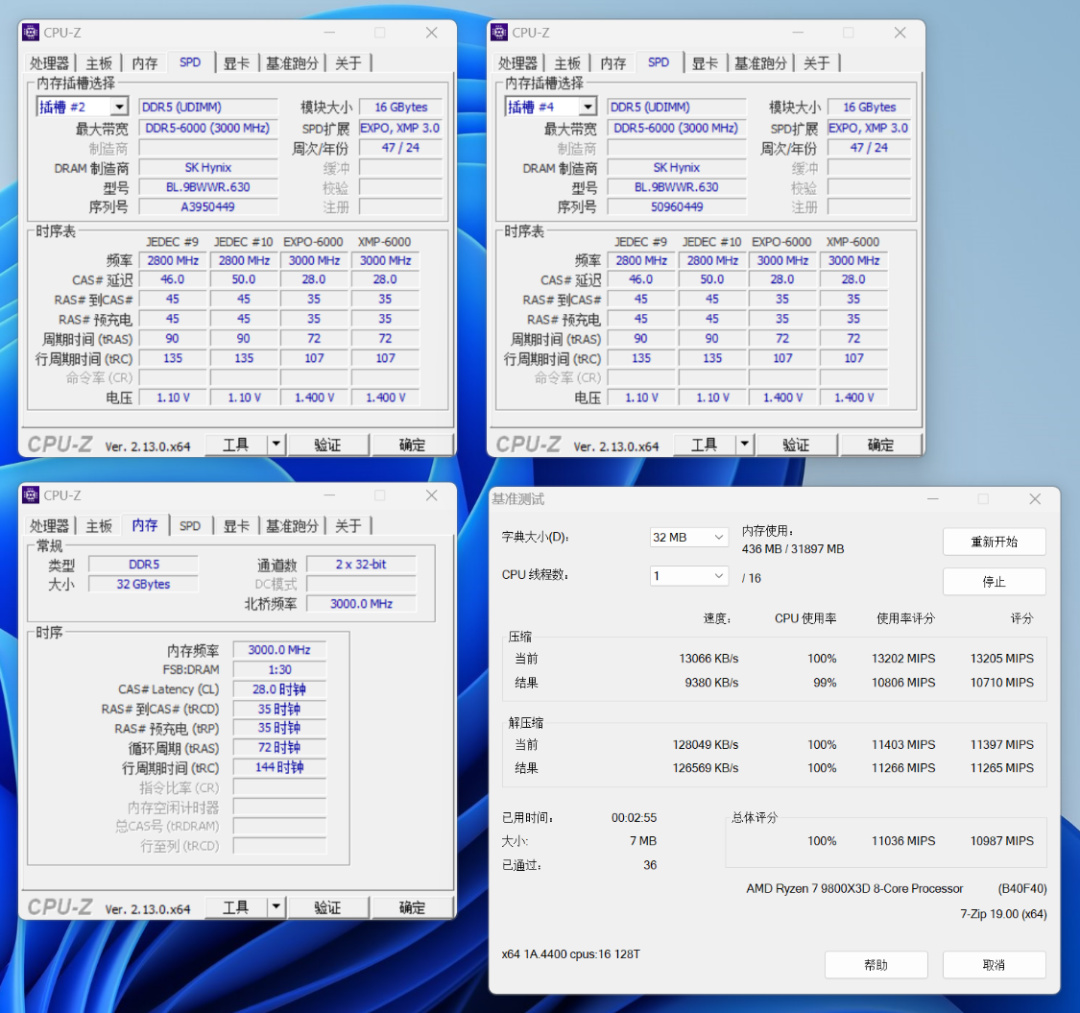
Task: Click 停止 button in benchmark window
Action: pyautogui.click(x=994, y=581)
